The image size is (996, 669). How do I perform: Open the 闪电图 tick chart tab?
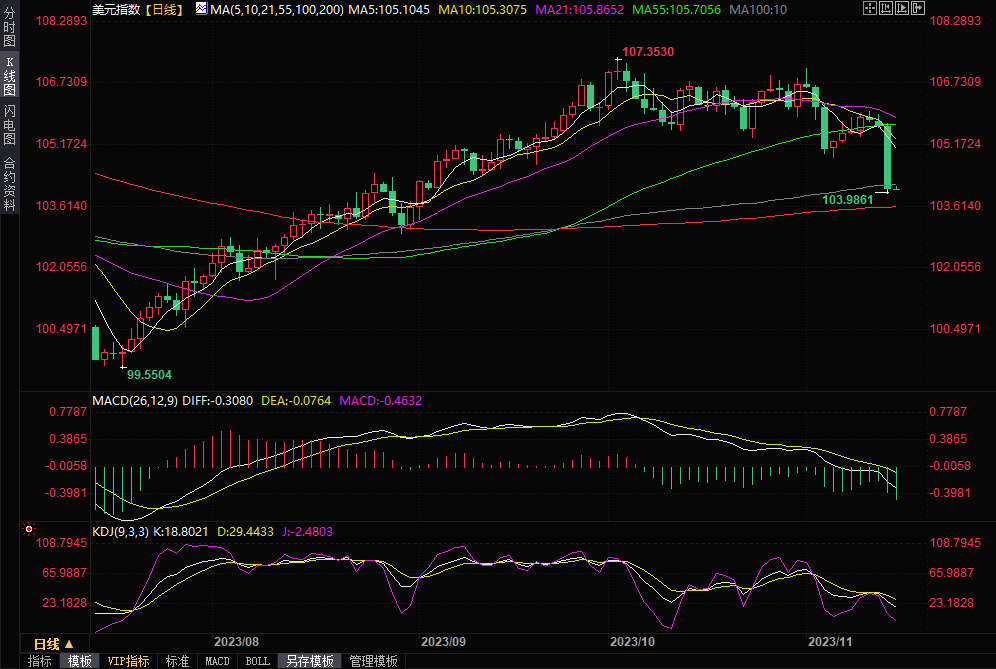coord(10,125)
